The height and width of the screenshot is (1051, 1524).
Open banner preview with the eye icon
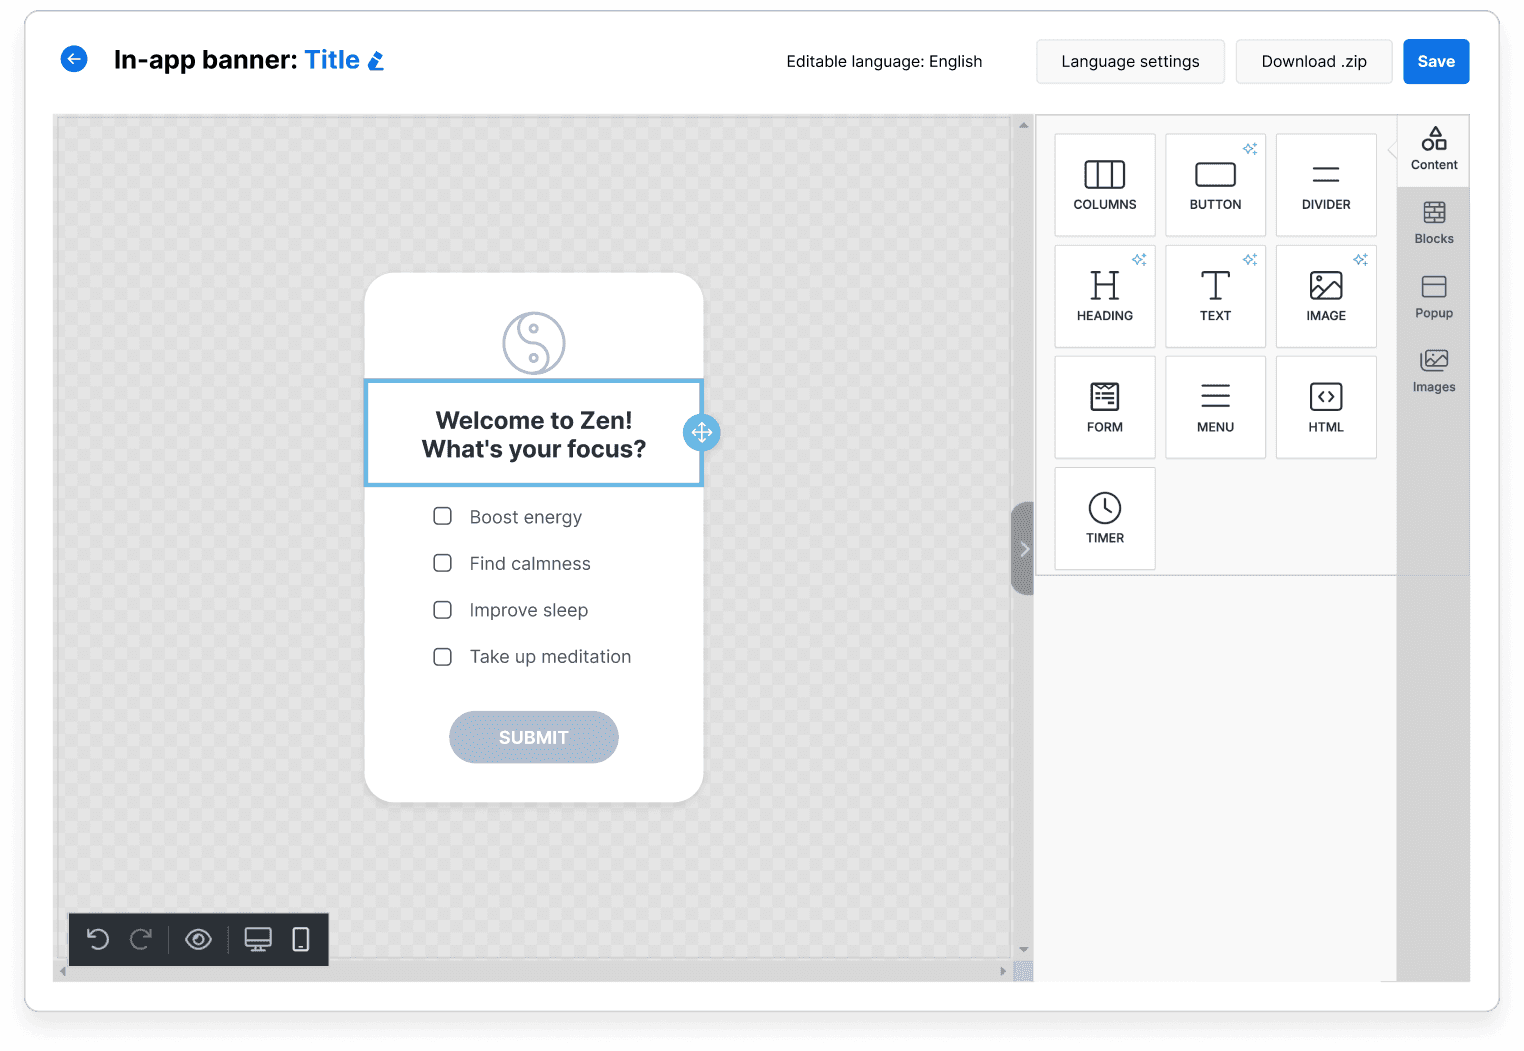point(198,939)
